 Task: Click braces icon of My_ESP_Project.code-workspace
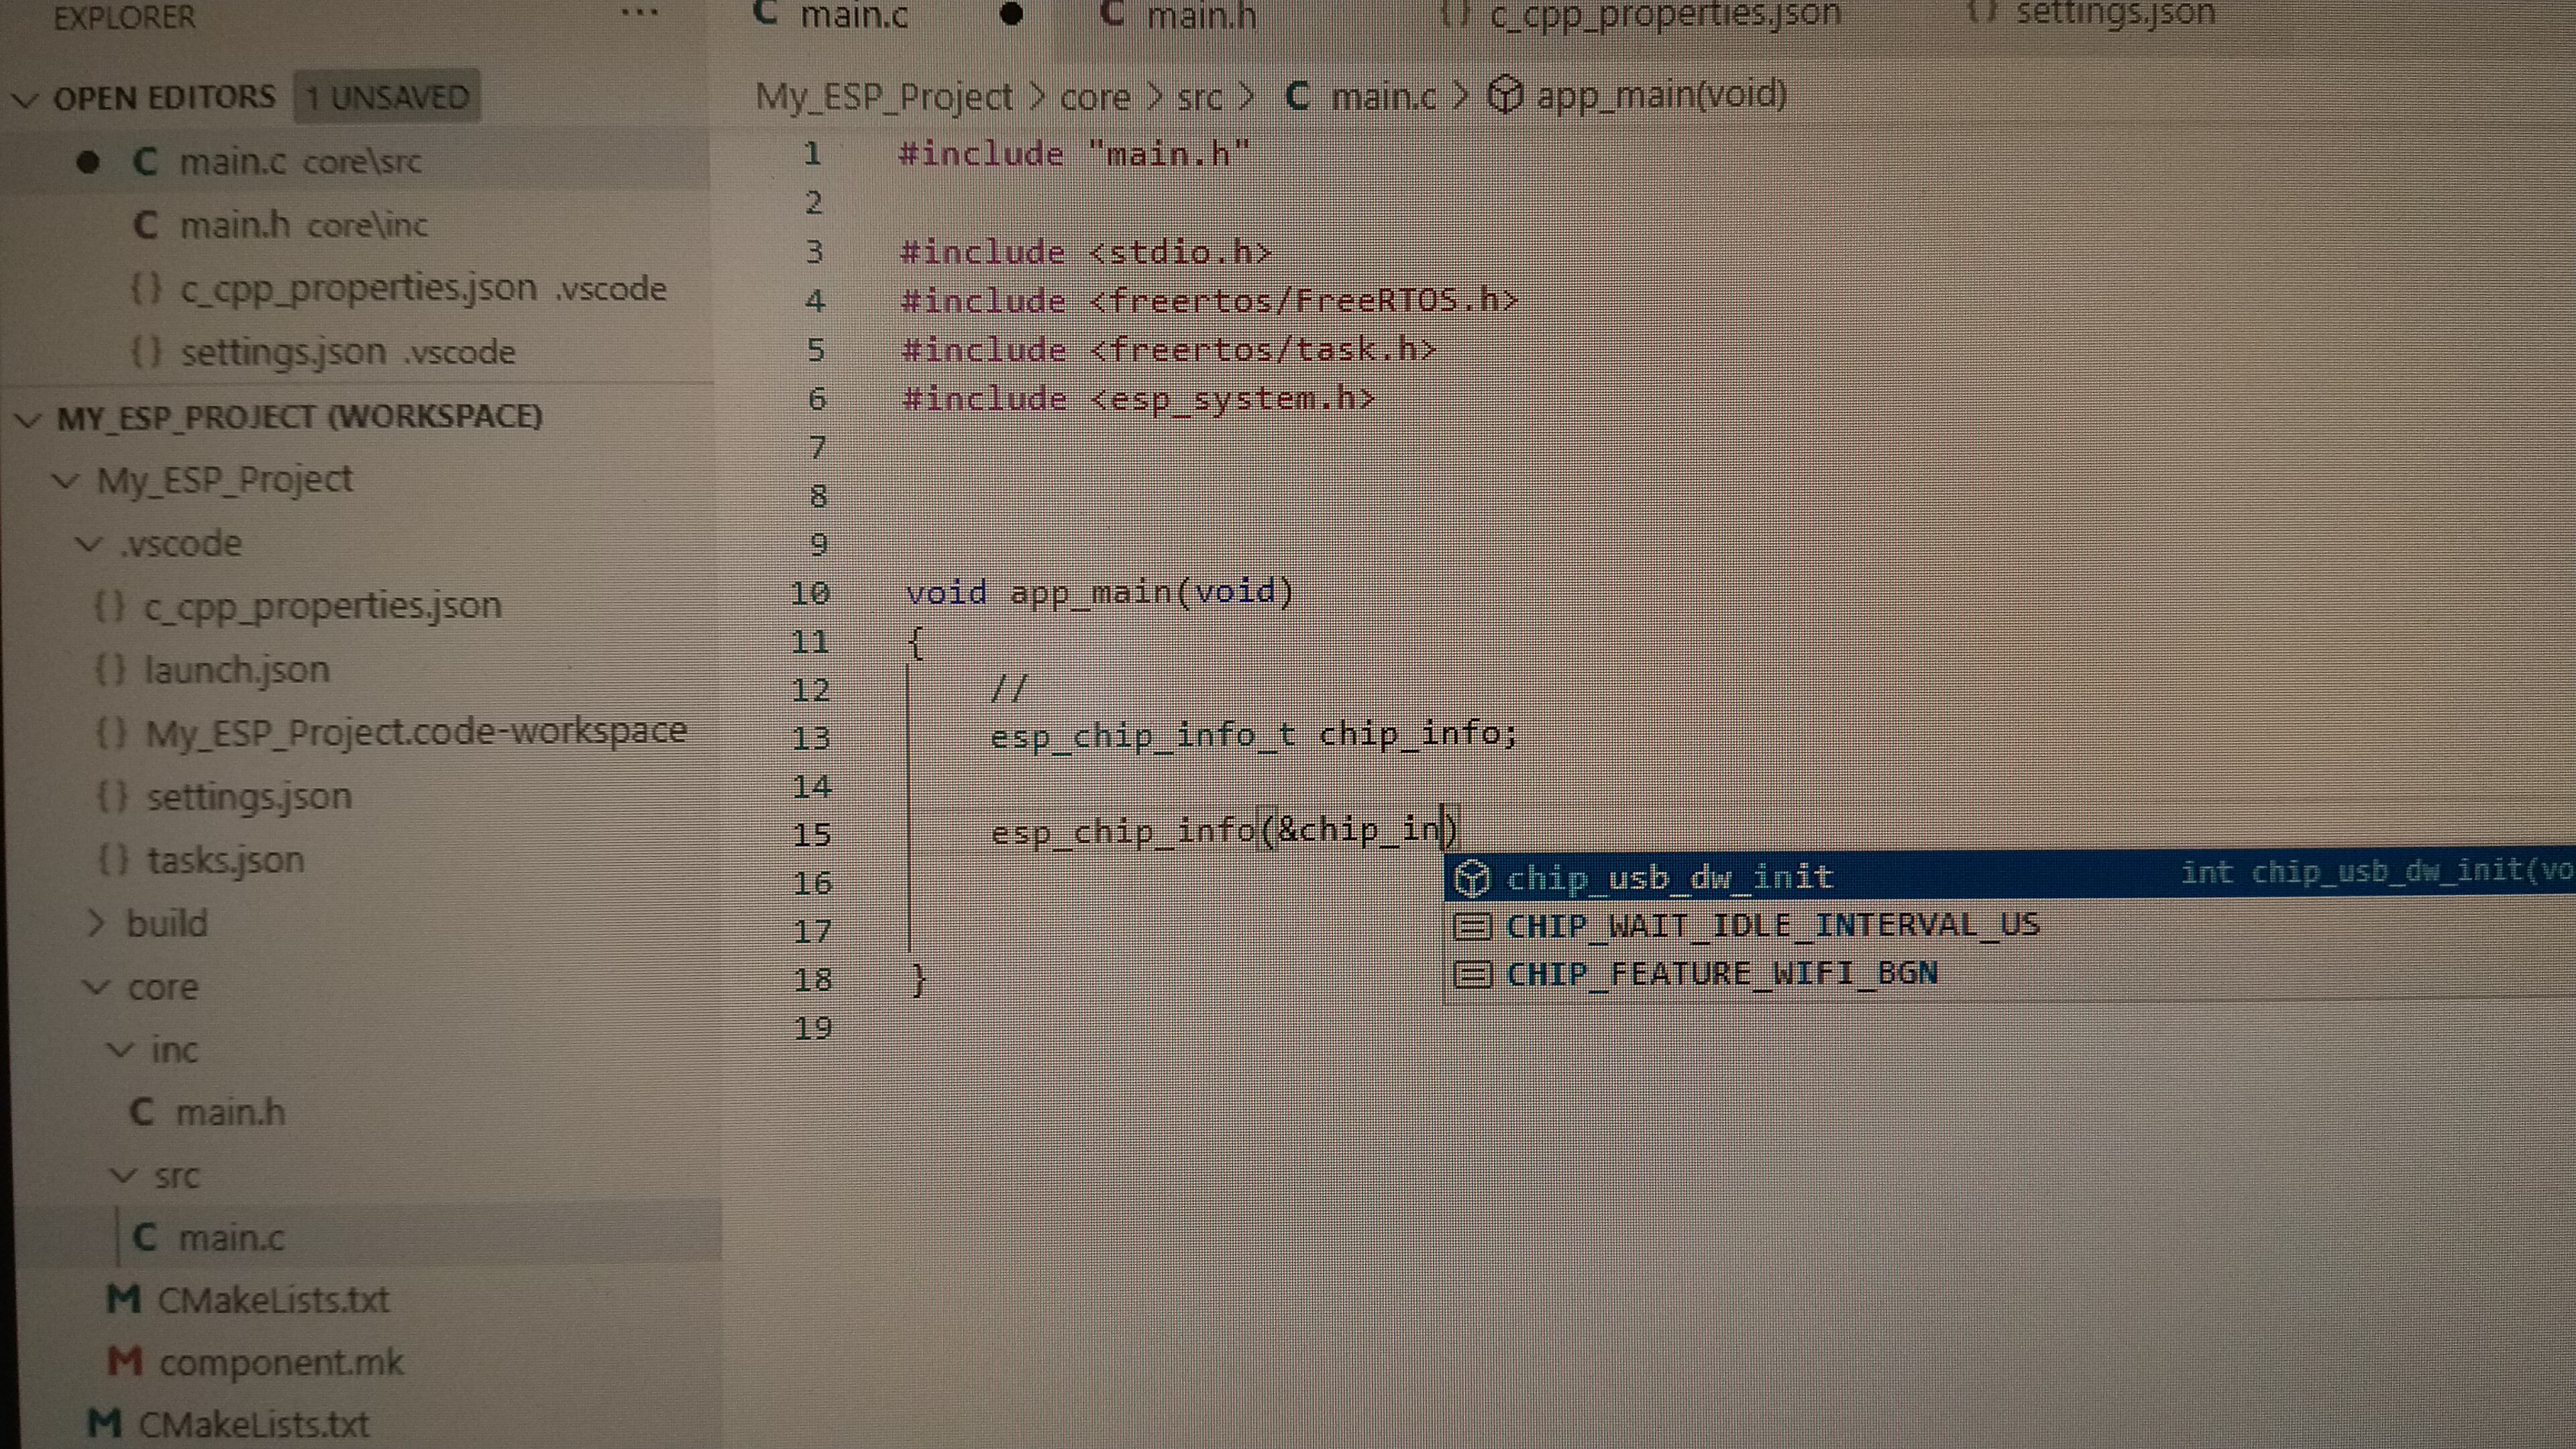point(112,732)
